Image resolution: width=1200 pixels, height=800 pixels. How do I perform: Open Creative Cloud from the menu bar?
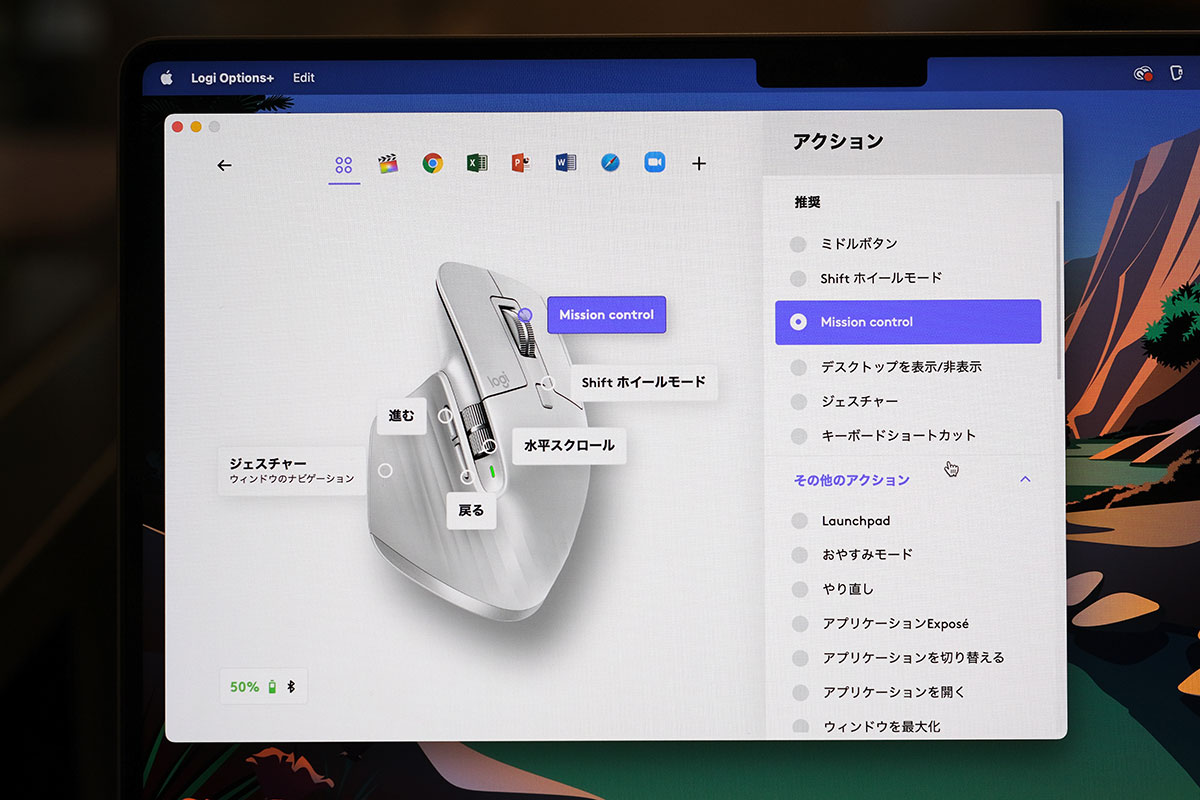tap(1144, 74)
